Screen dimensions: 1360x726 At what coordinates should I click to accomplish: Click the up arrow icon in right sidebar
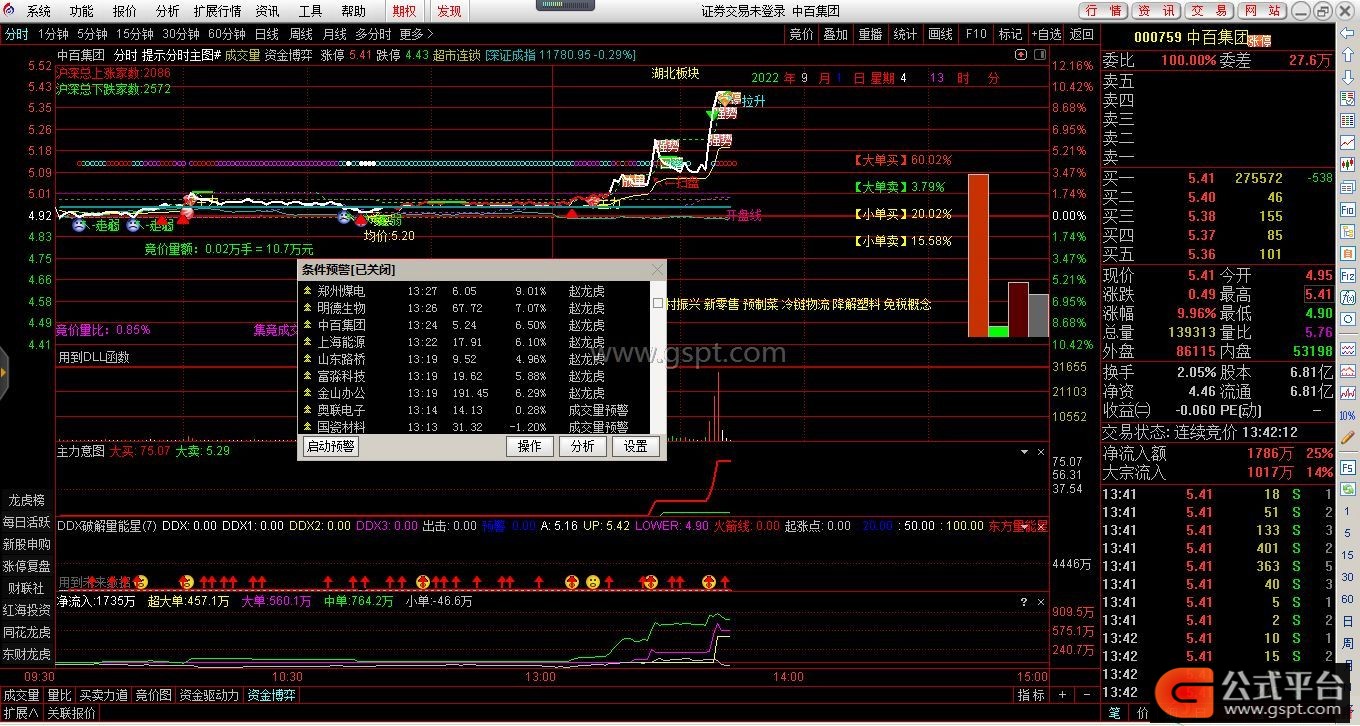1347,55
